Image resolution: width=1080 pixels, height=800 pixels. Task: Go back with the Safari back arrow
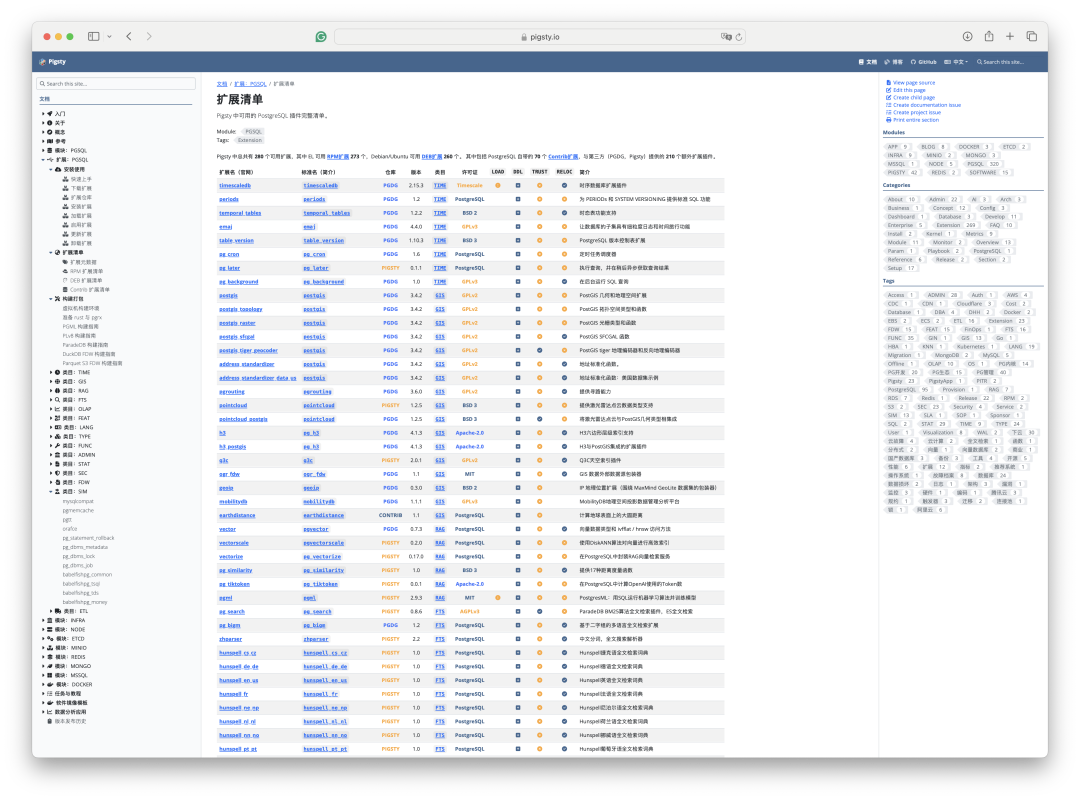pos(129,37)
